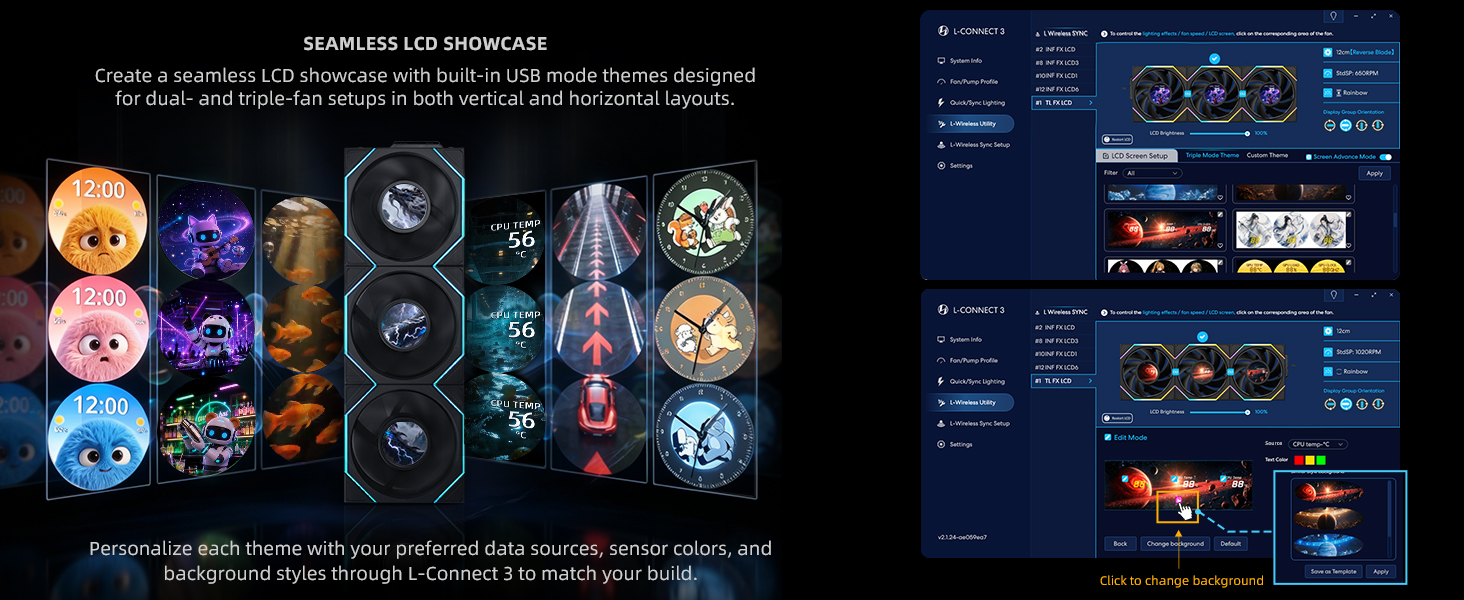Screen dimensions: 1464x600
Task: Turn off the Screen Advance Mode toggle switch
Action: click(x=1385, y=157)
